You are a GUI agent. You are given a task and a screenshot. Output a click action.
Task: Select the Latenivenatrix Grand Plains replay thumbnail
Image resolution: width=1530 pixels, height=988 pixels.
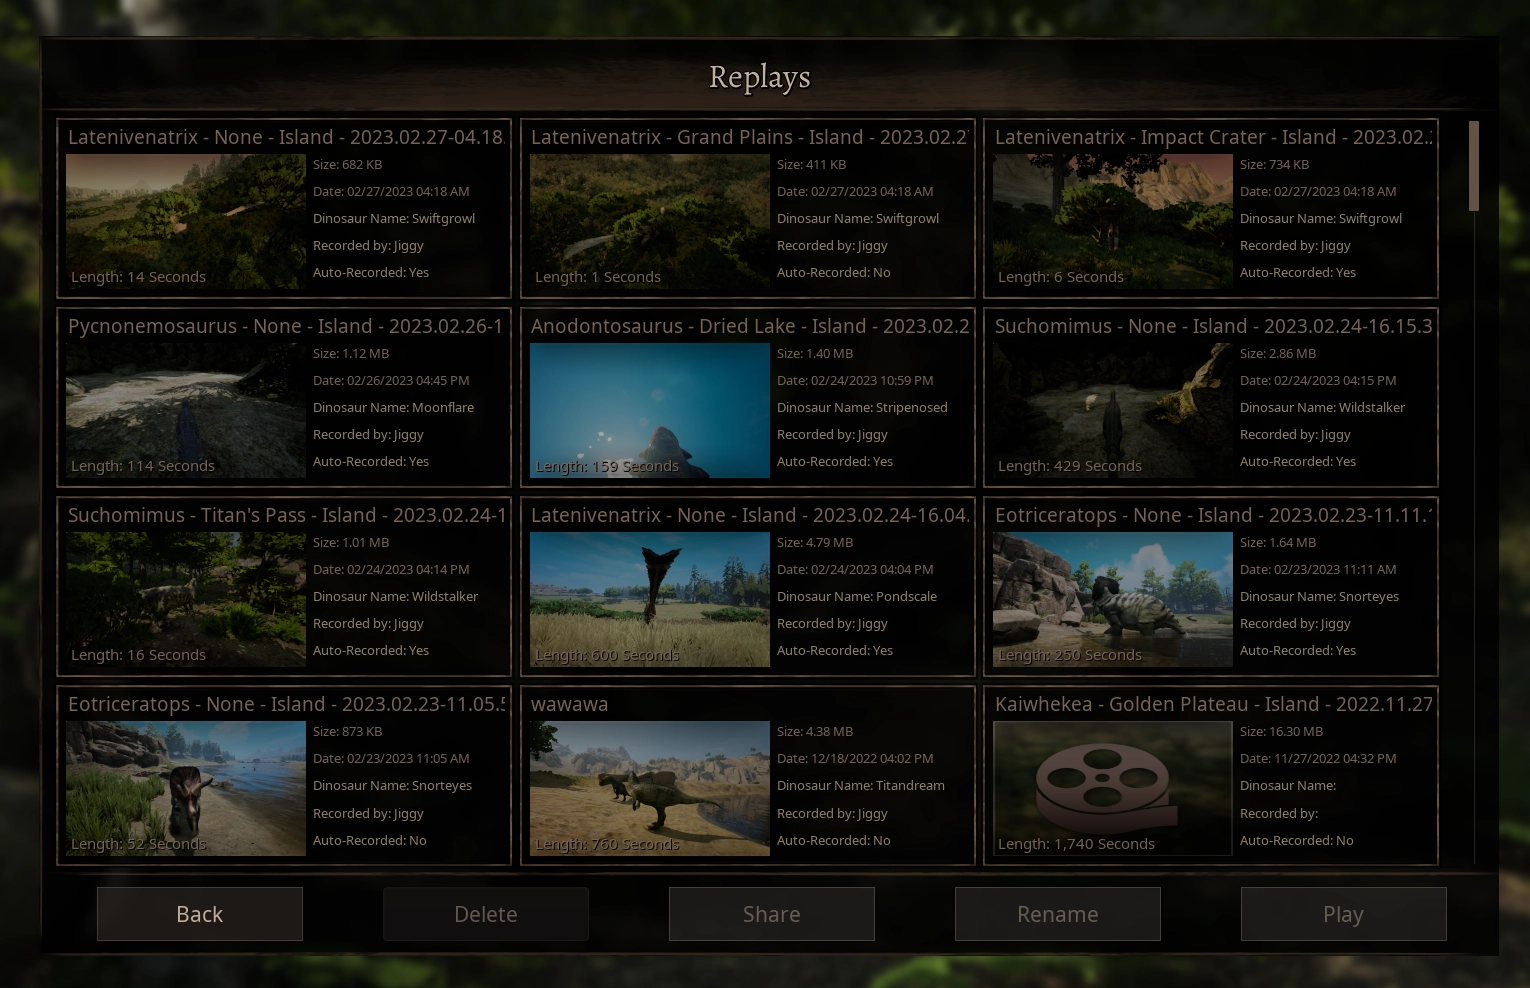pyautogui.click(x=649, y=221)
